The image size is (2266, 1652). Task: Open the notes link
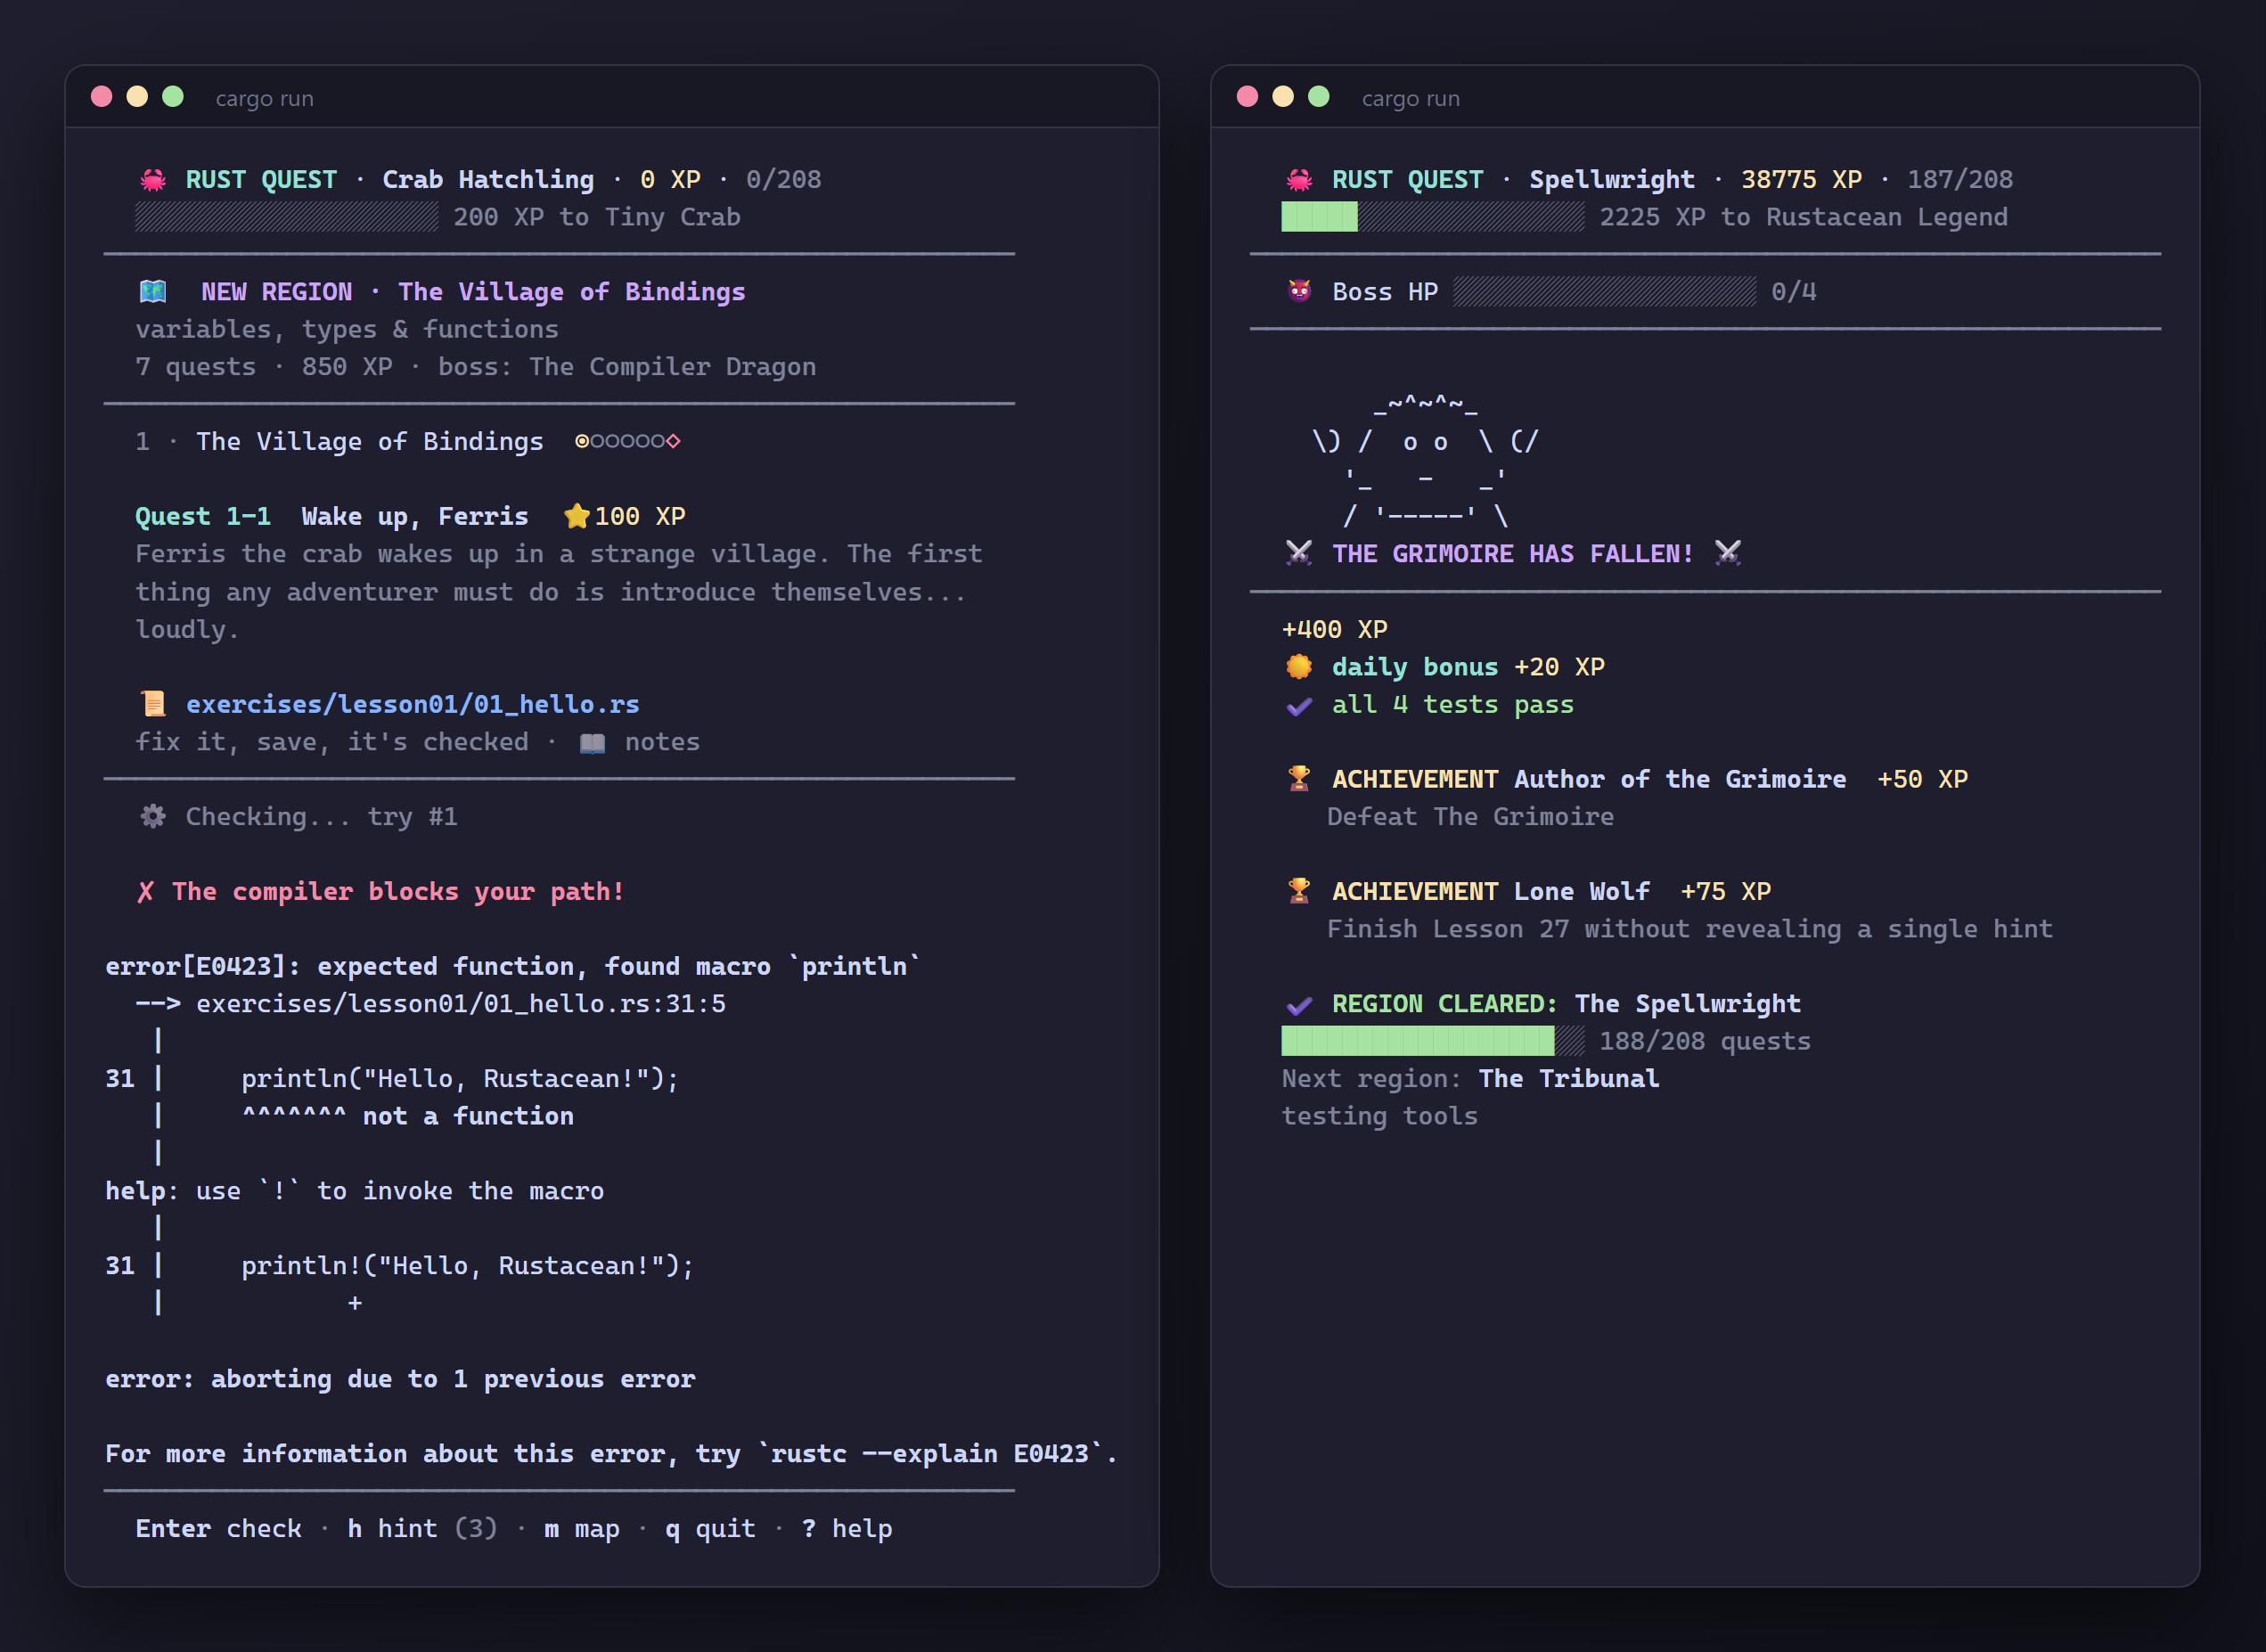point(662,742)
